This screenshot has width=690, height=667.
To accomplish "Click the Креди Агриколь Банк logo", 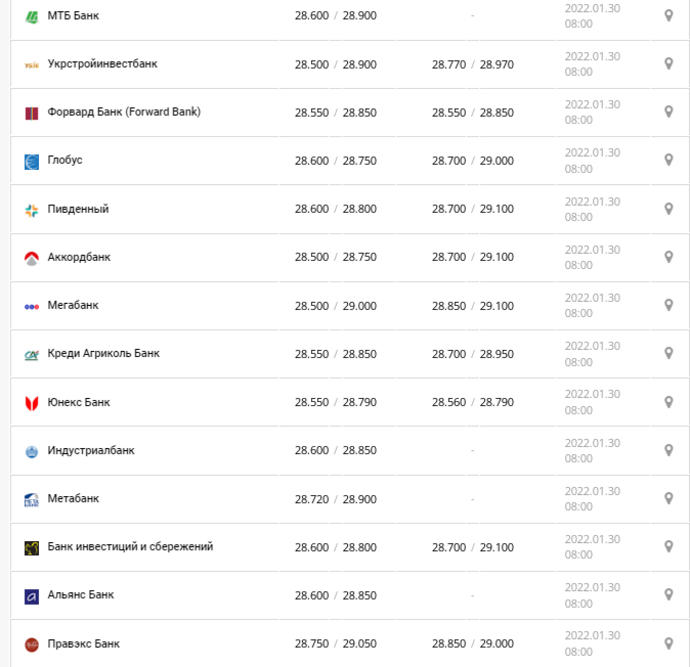I will pyautogui.click(x=31, y=354).
